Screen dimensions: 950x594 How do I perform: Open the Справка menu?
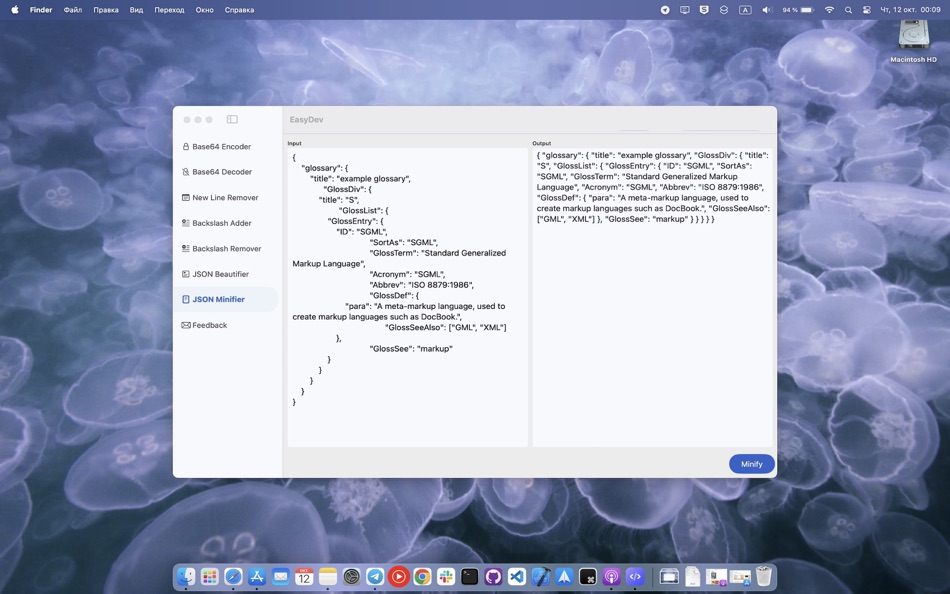coord(239,10)
